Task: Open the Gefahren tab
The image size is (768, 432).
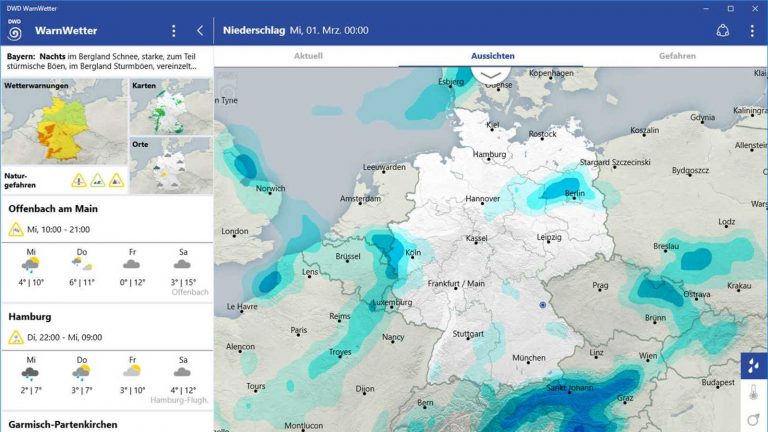Action: [677, 56]
